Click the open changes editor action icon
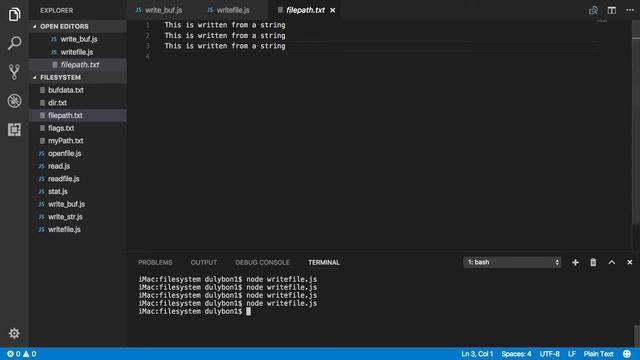 [593, 10]
